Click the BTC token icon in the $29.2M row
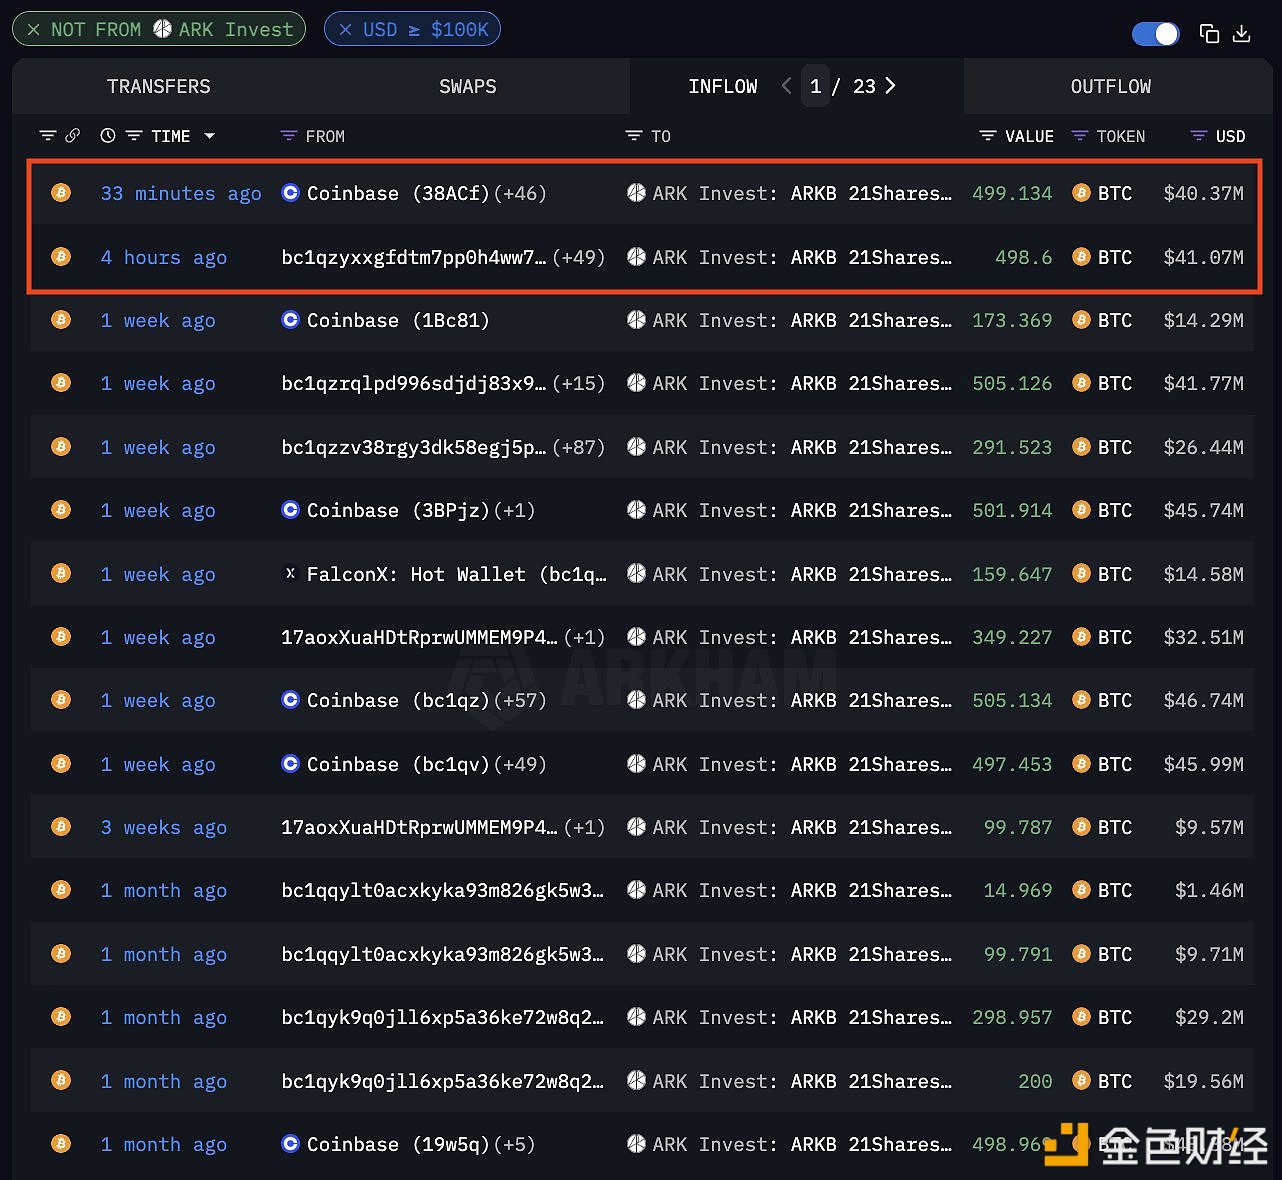The height and width of the screenshot is (1180, 1282). [x=1081, y=1017]
